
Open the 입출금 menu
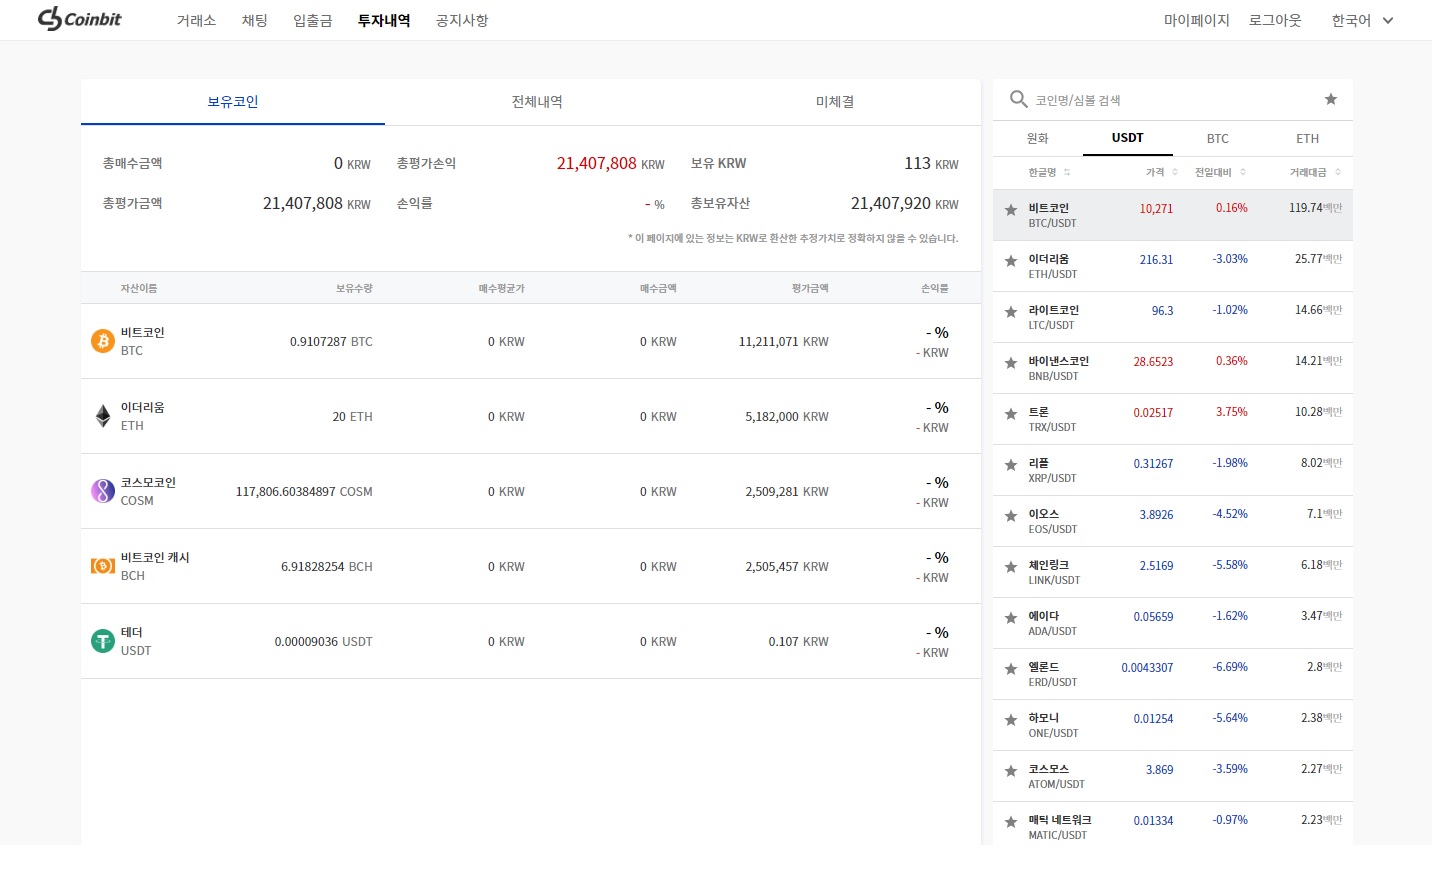[x=313, y=20]
